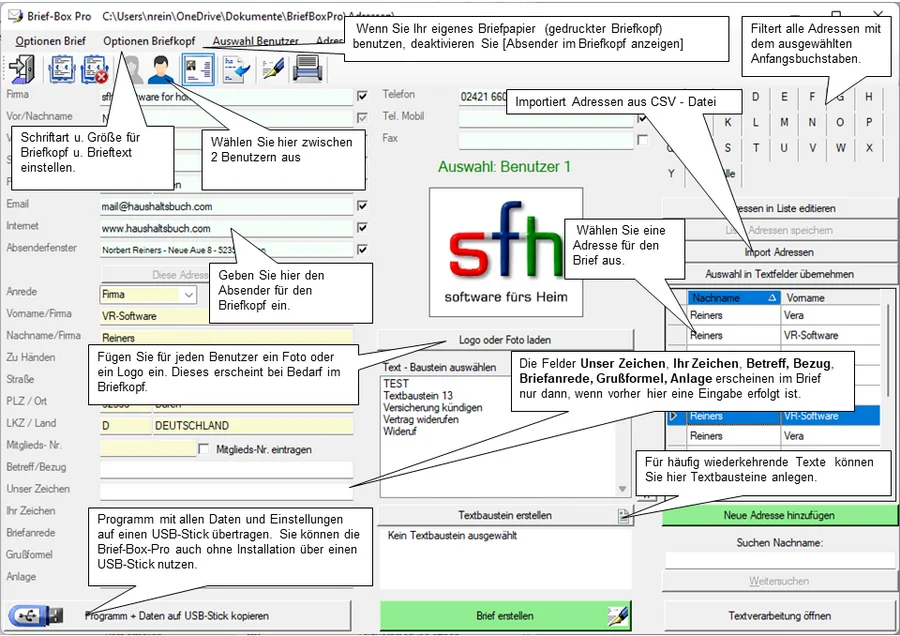The image size is (900, 636).
Task: Filter addresses by letter E
Action: [x=784, y=96]
